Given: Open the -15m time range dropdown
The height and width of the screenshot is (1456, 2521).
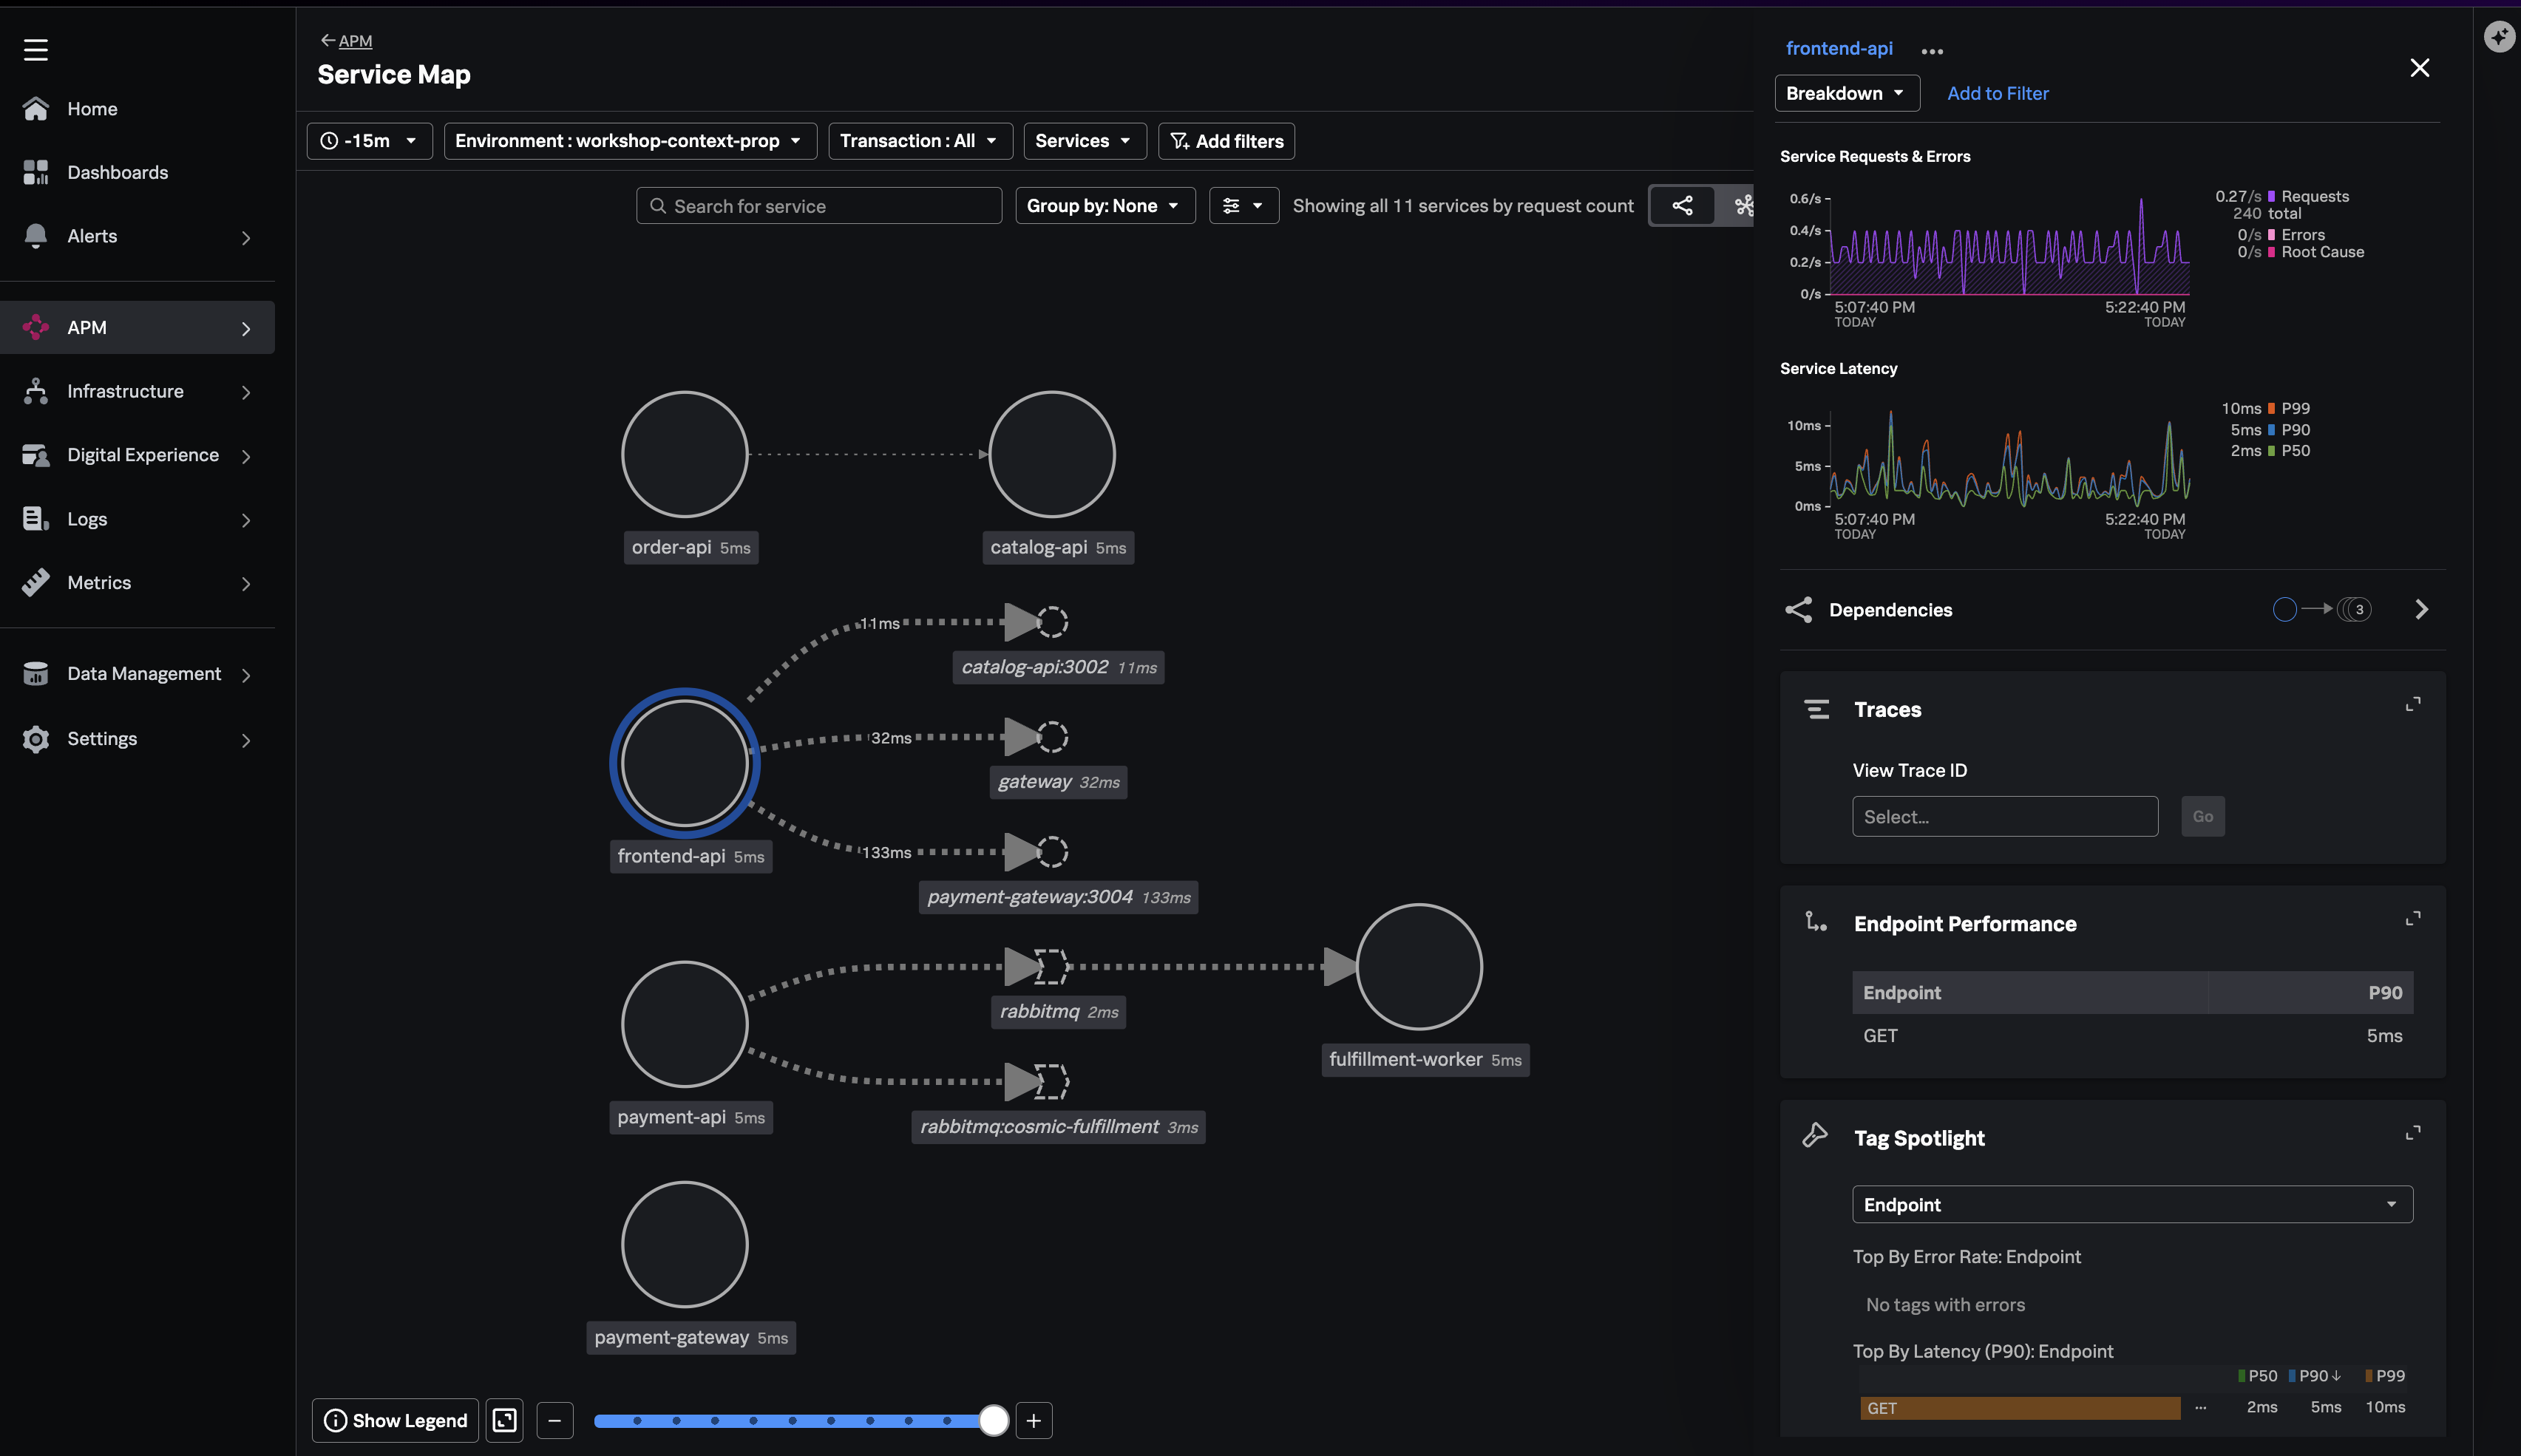Looking at the screenshot, I should click(x=369, y=141).
